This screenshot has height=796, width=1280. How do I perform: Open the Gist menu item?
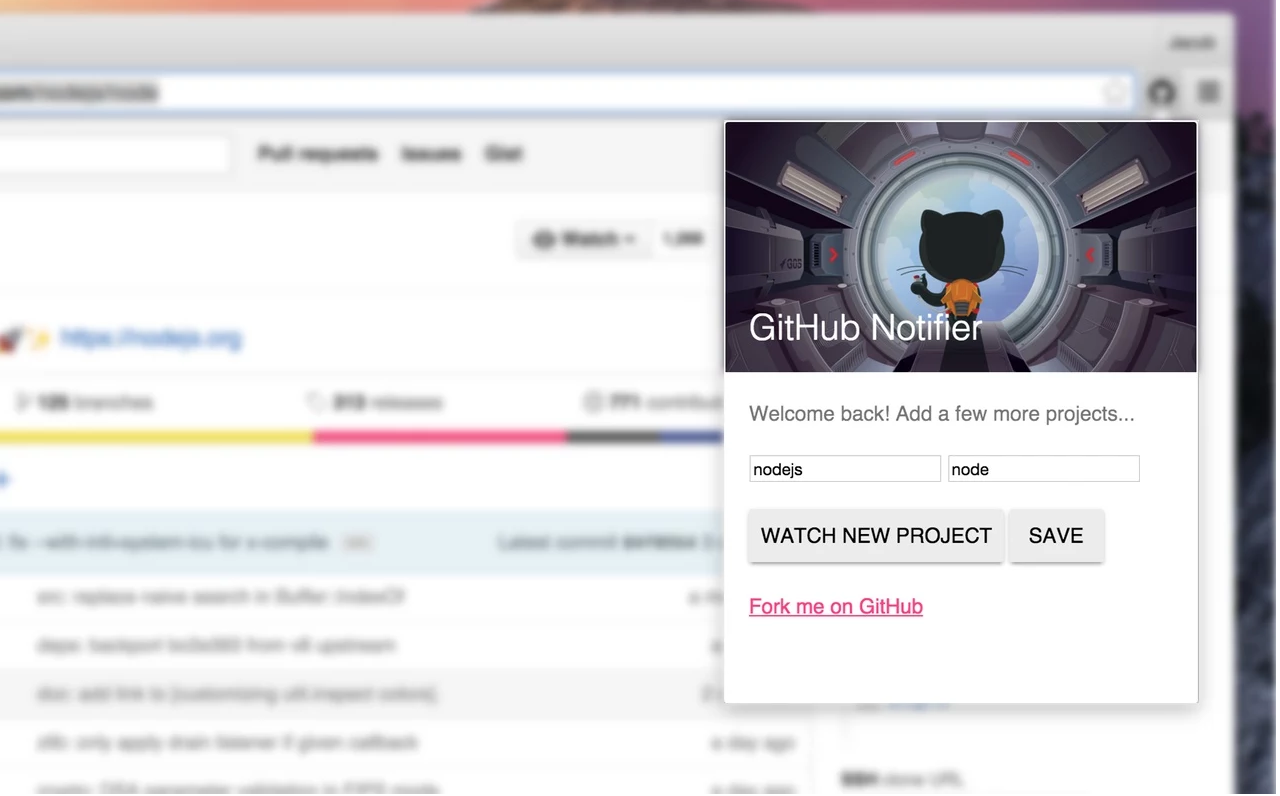[x=503, y=153]
